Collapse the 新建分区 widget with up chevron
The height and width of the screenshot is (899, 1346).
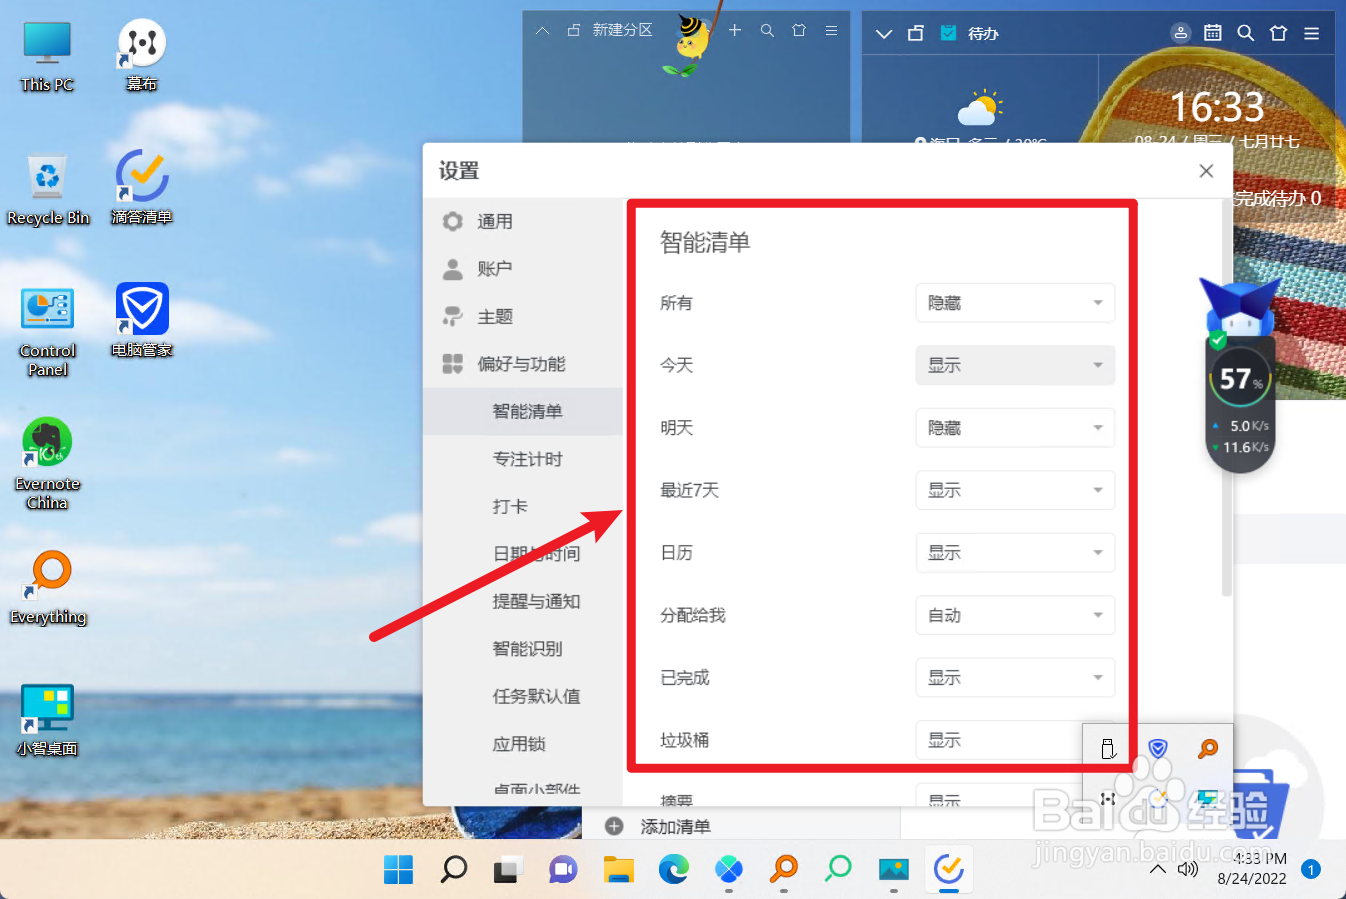pos(542,31)
